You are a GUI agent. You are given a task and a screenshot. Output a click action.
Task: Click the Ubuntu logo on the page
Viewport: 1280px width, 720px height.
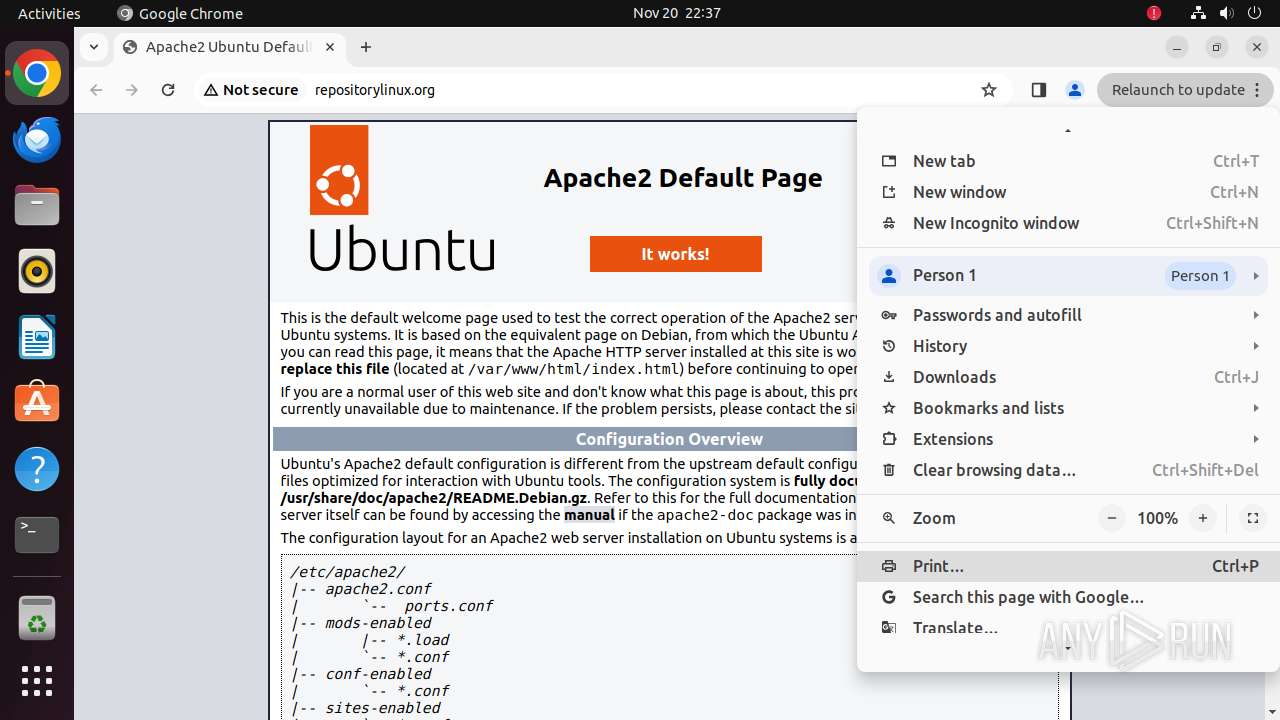coord(402,198)
